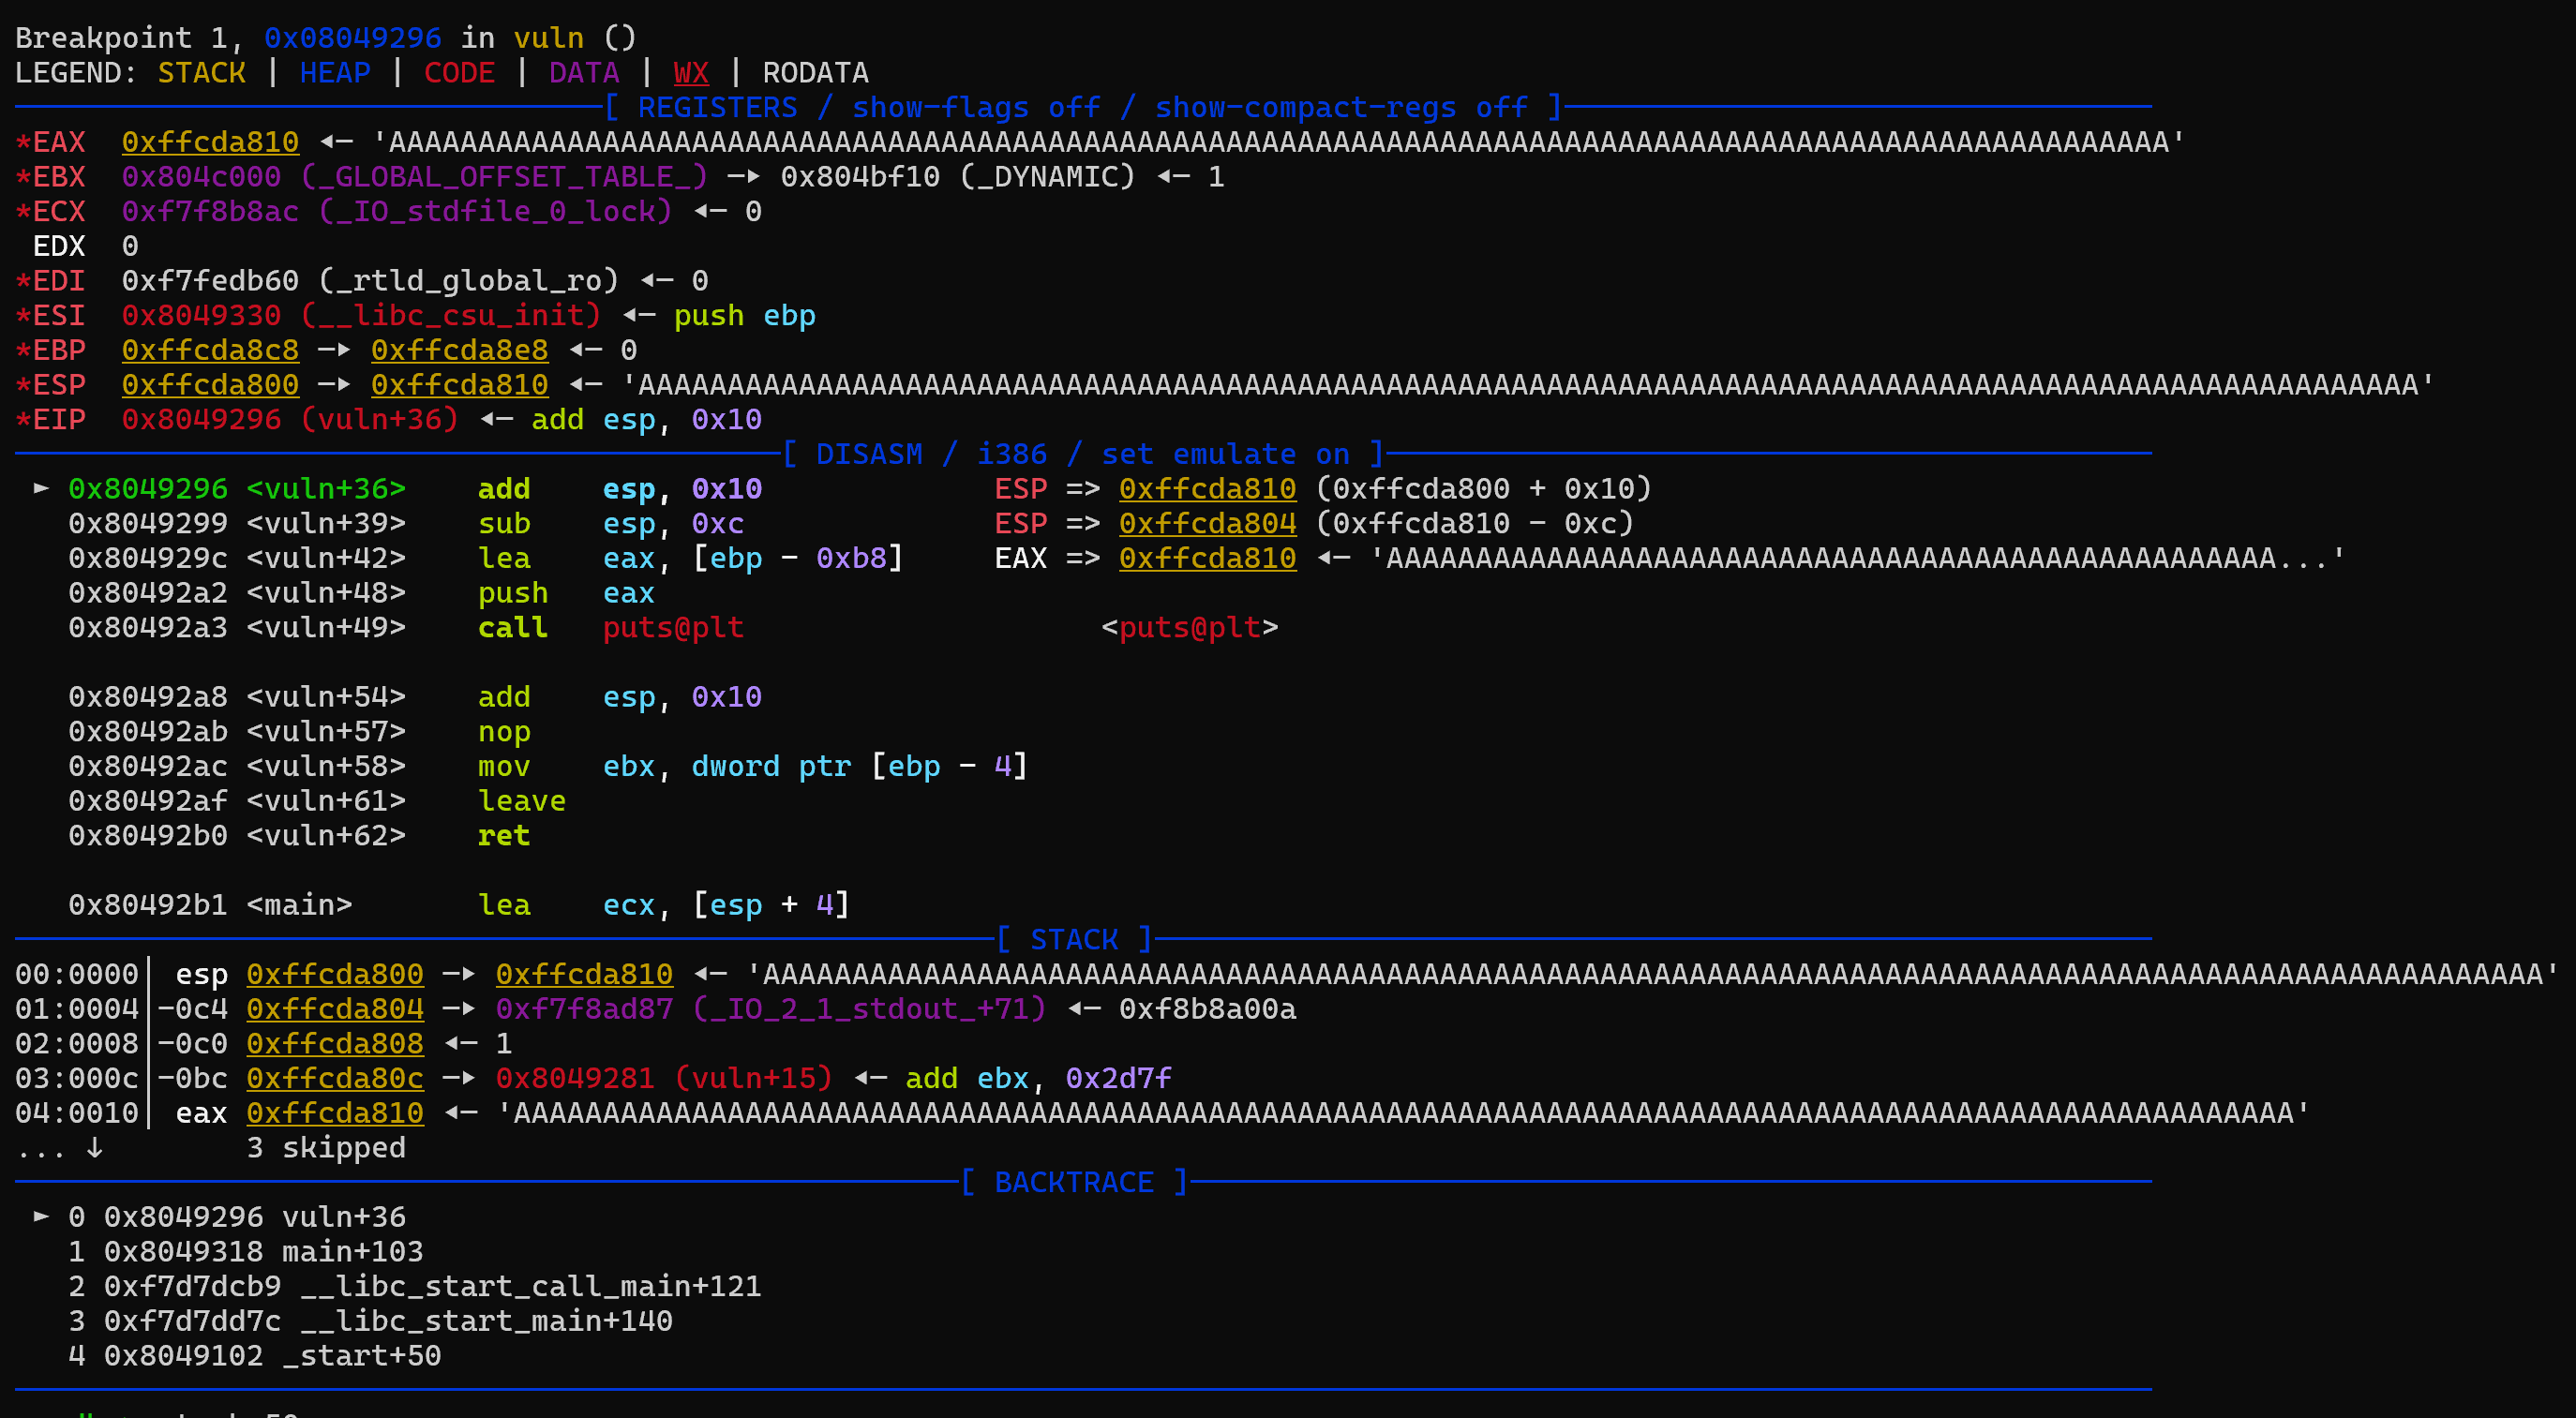The image size is (2576, 1418).
Task: Click the red puts@plt call operand
Action: [x=673, y=627]
